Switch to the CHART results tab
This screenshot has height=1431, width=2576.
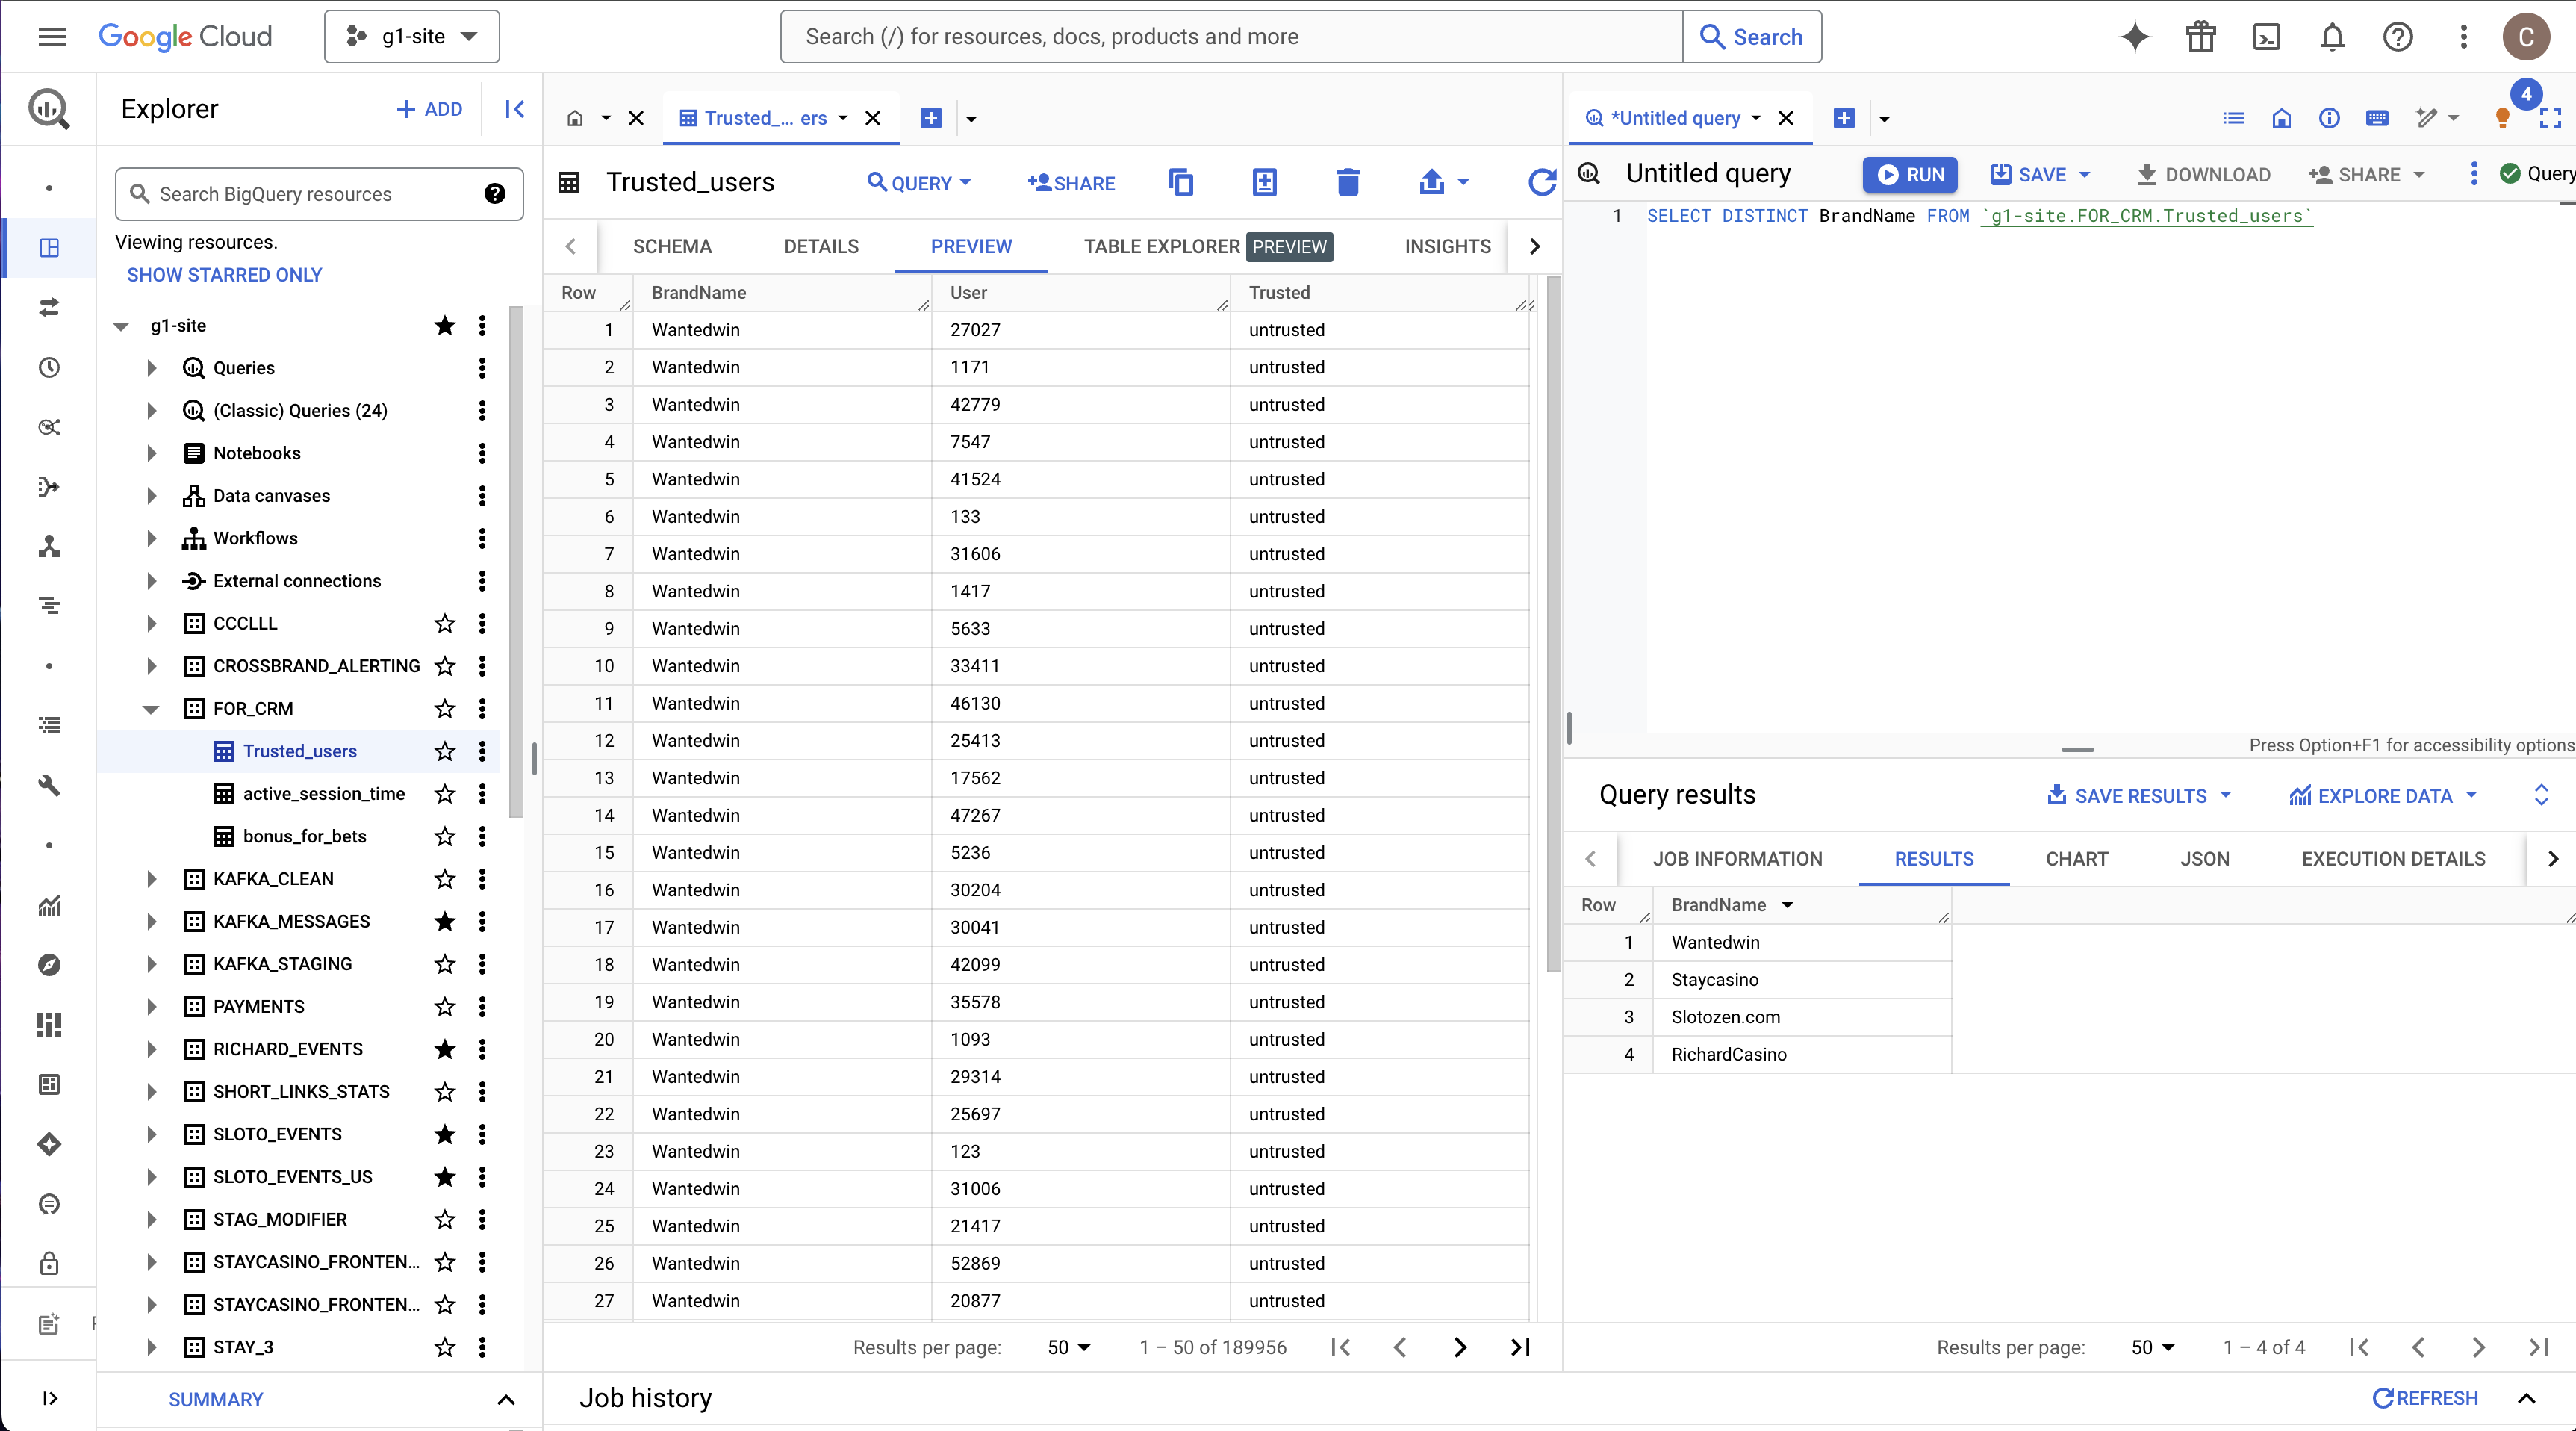click(2076, 859)
